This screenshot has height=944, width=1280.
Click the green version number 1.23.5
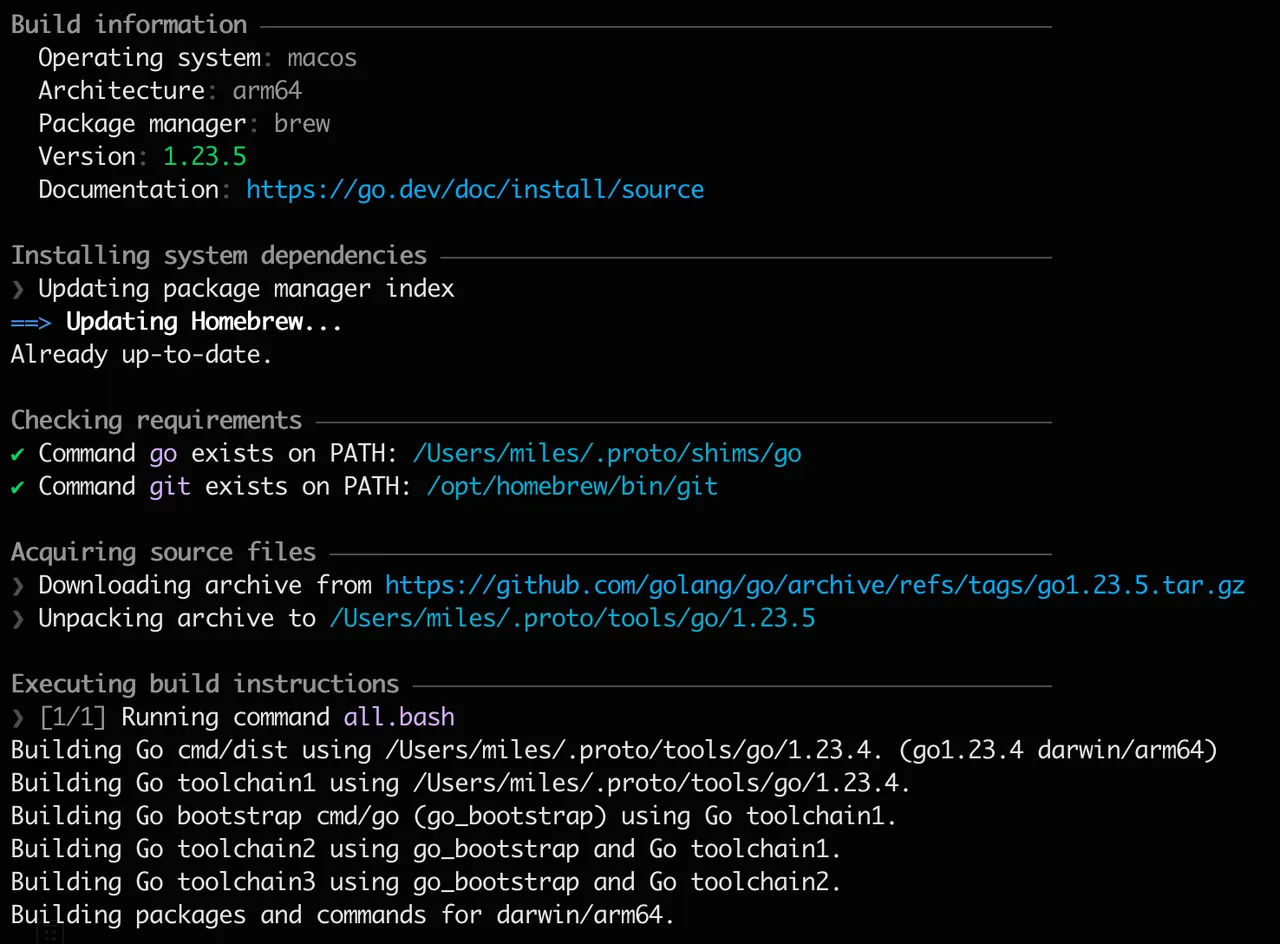point(205,156)
